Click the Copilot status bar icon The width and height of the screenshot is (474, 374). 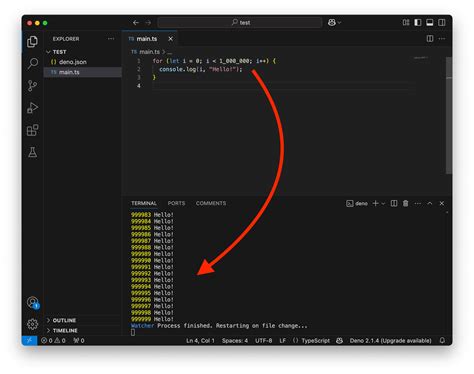pos(339,340)
